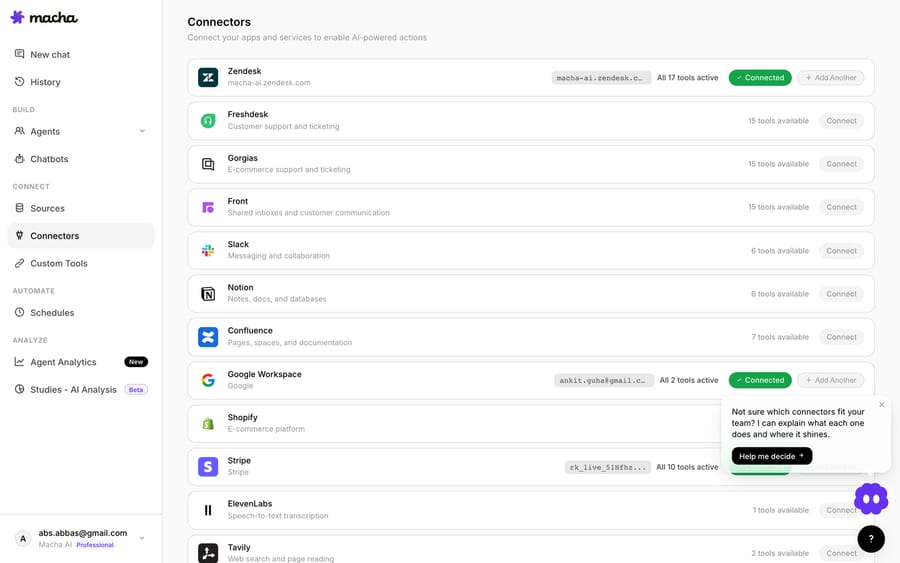900x563 pixels.
Task: Click the Shopify logo icon
Action: [208, 424]
